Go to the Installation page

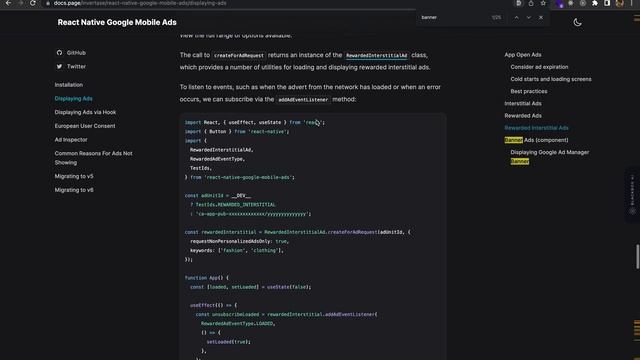[69, 85]
